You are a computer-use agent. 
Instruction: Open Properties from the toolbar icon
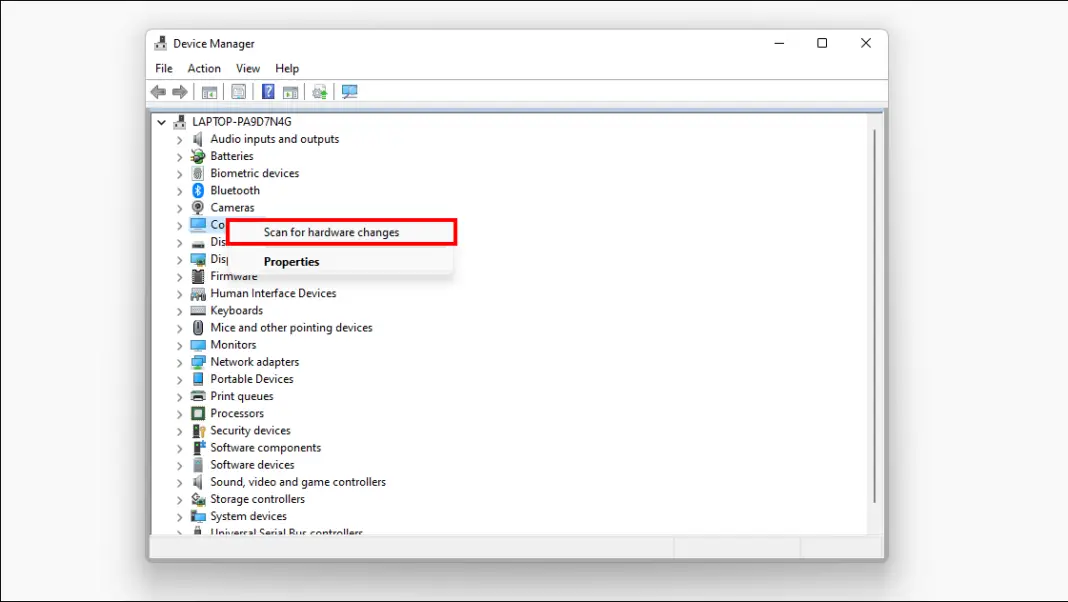tap(238, 91)
